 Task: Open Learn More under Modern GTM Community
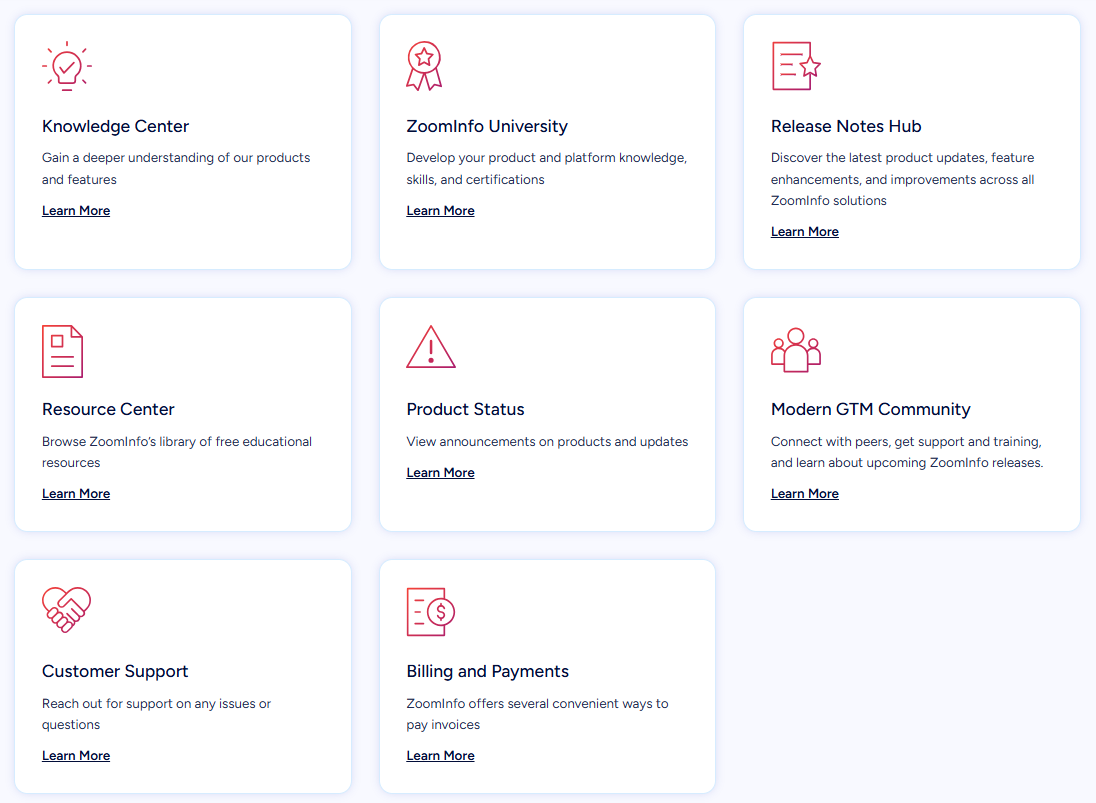pos(805,494)
